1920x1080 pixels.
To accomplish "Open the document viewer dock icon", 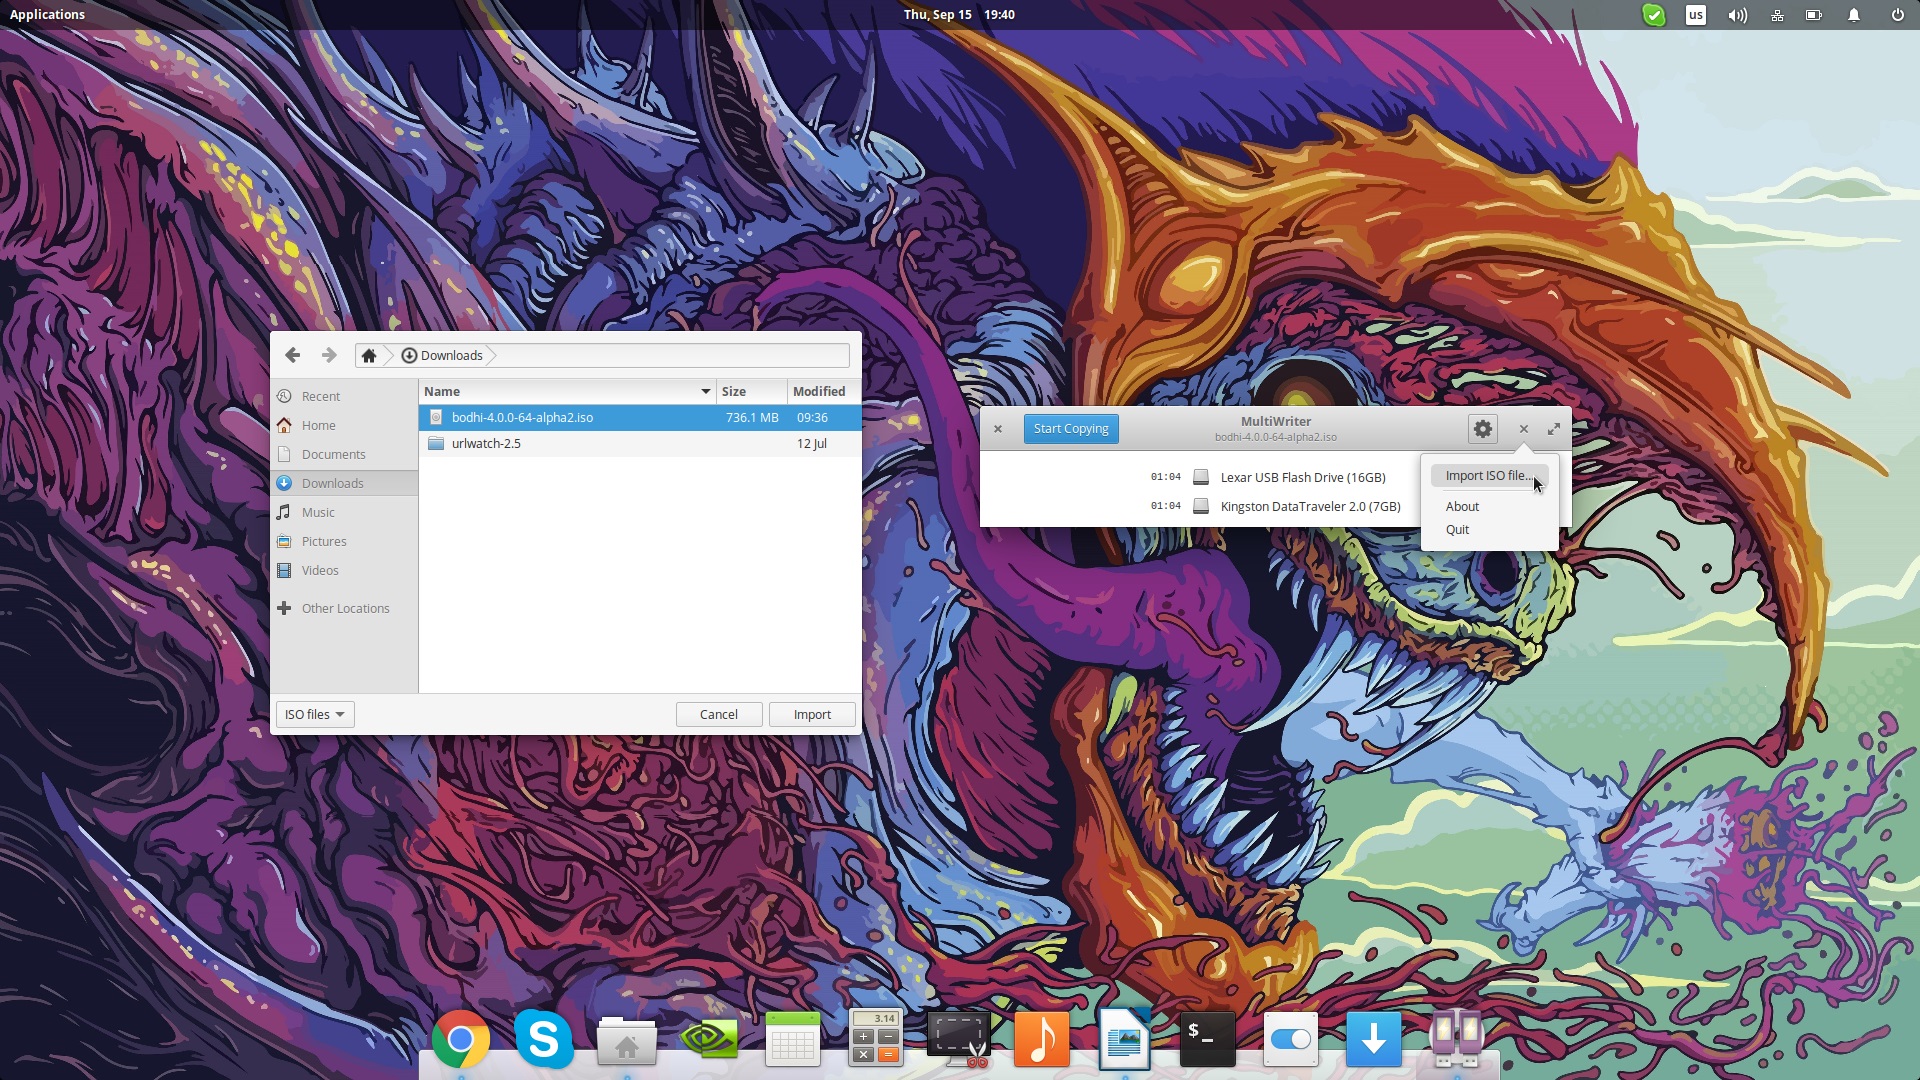I will tap(1124, 1040).
